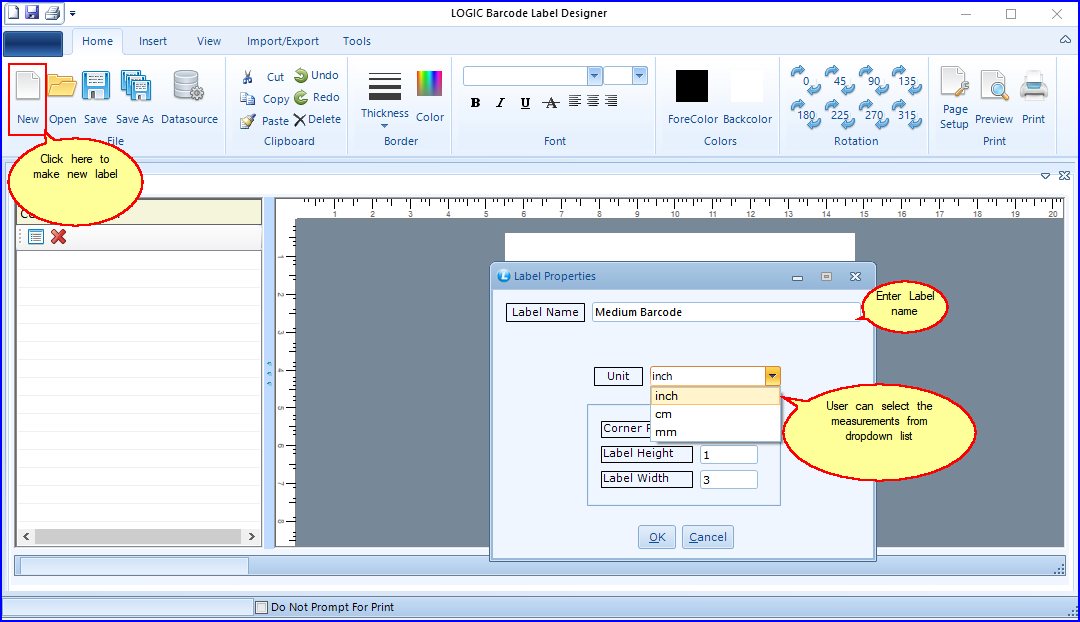Screen dimensions: 1080x622
Task: Switch to the Insert tab
Action: coord(152,41)
